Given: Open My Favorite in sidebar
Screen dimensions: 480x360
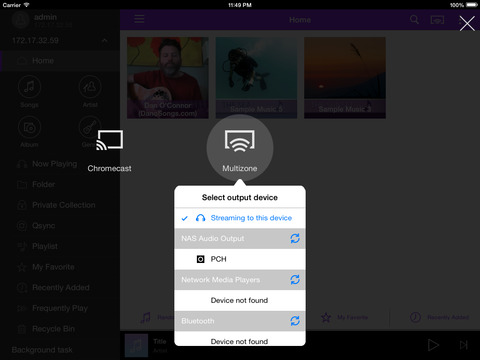Looking at the screenshot, I should point(60,267).
